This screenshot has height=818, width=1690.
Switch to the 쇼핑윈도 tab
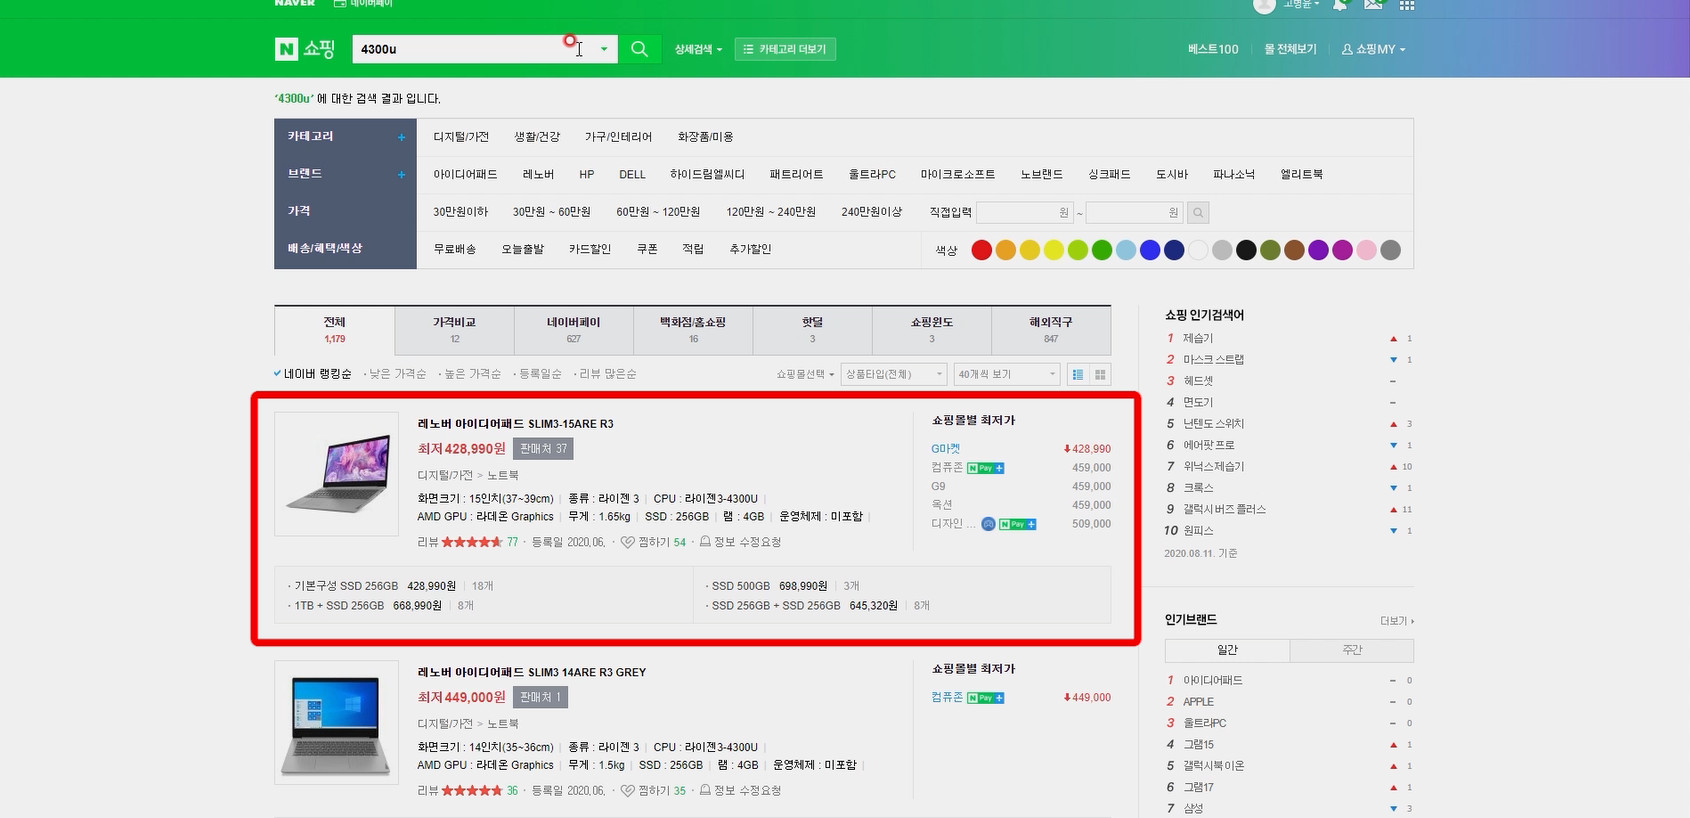931,330
